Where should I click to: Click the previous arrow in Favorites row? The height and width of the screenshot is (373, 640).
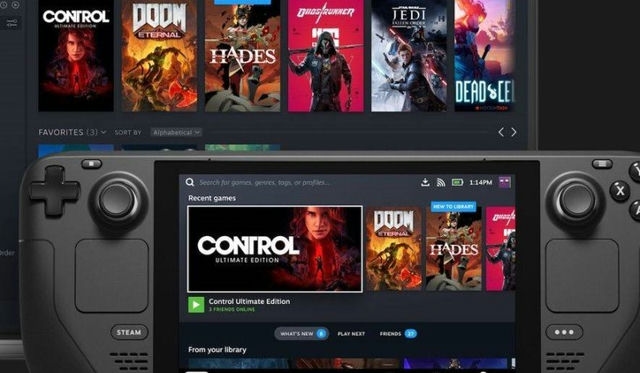[x=501, y=132]
